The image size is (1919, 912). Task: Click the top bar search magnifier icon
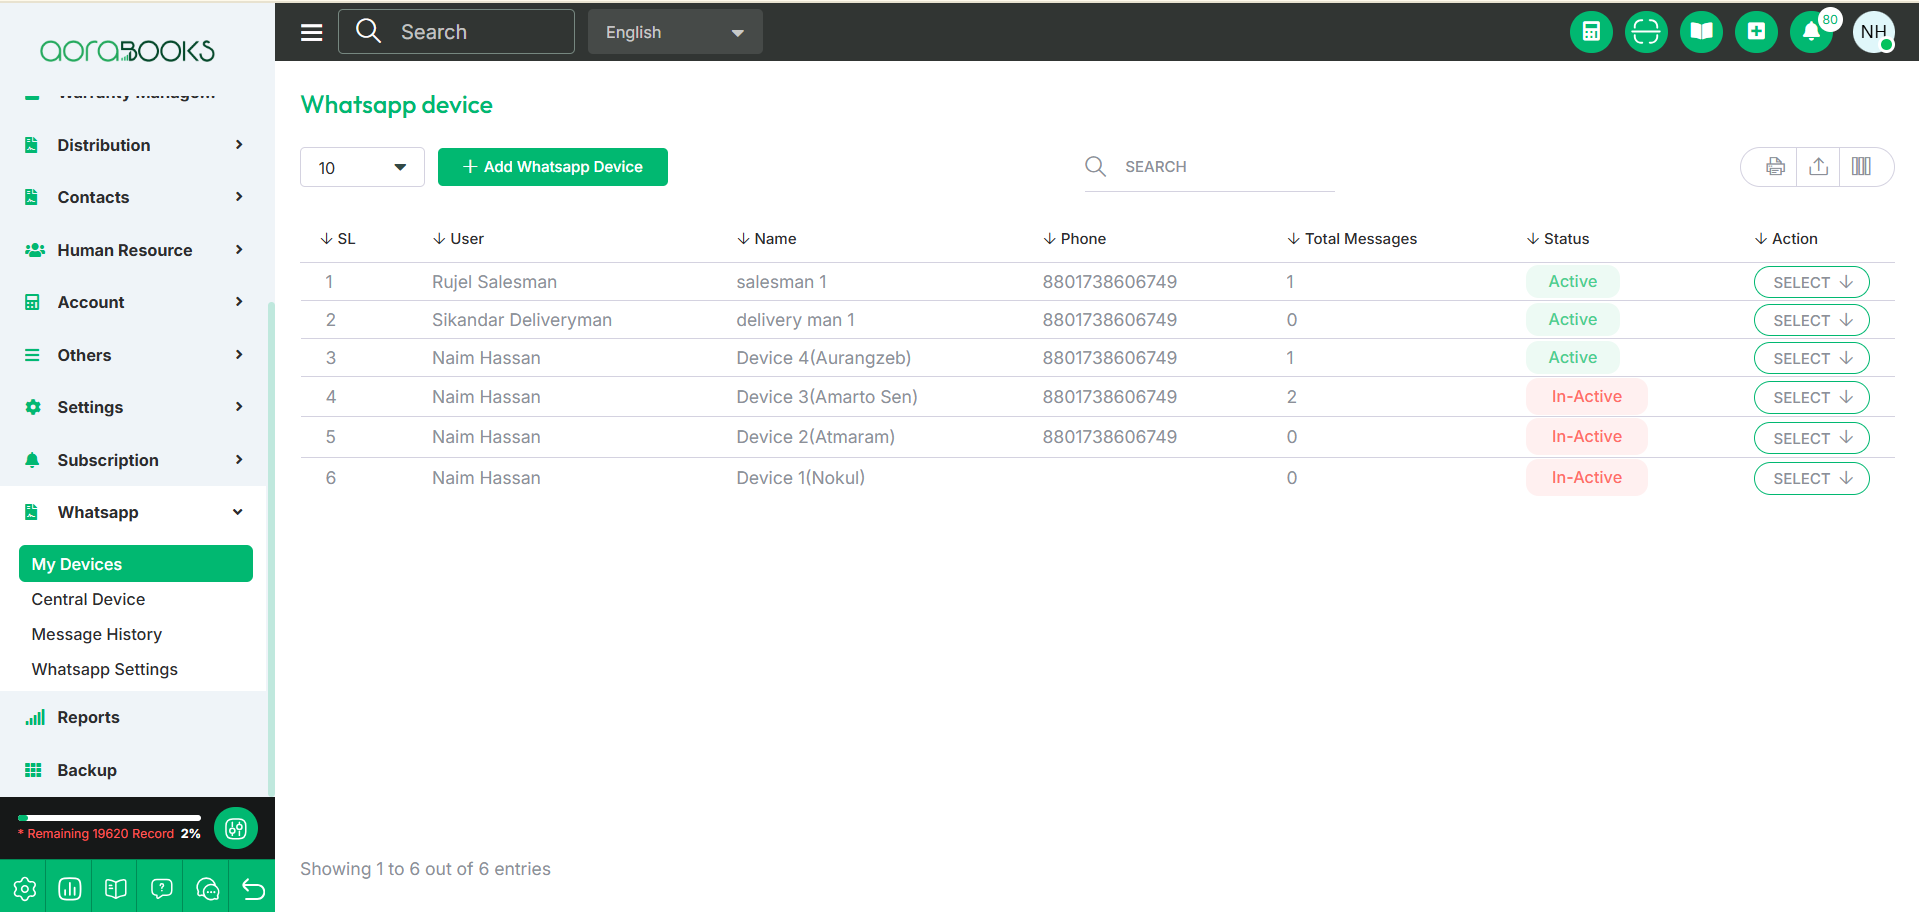[x=369, y=31]
